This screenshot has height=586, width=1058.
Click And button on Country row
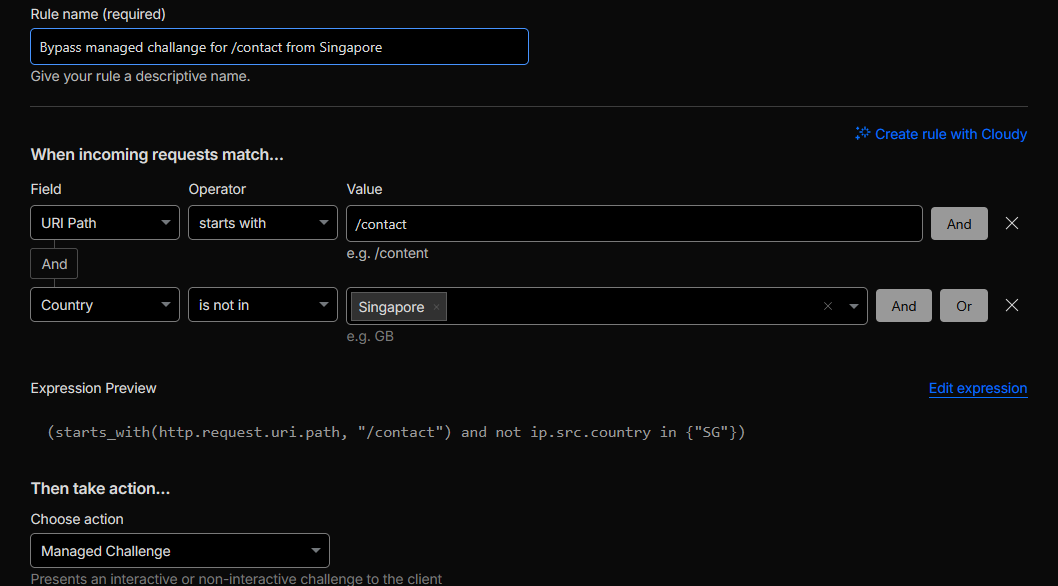click(x=903, y=306)
